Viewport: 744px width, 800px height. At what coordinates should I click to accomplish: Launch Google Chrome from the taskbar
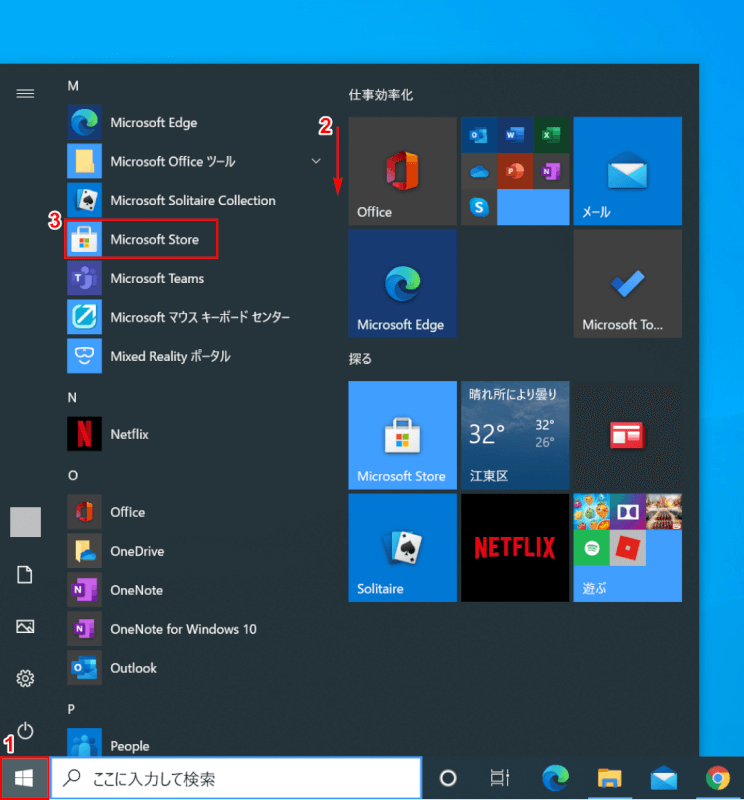click(x=717, y=779)
